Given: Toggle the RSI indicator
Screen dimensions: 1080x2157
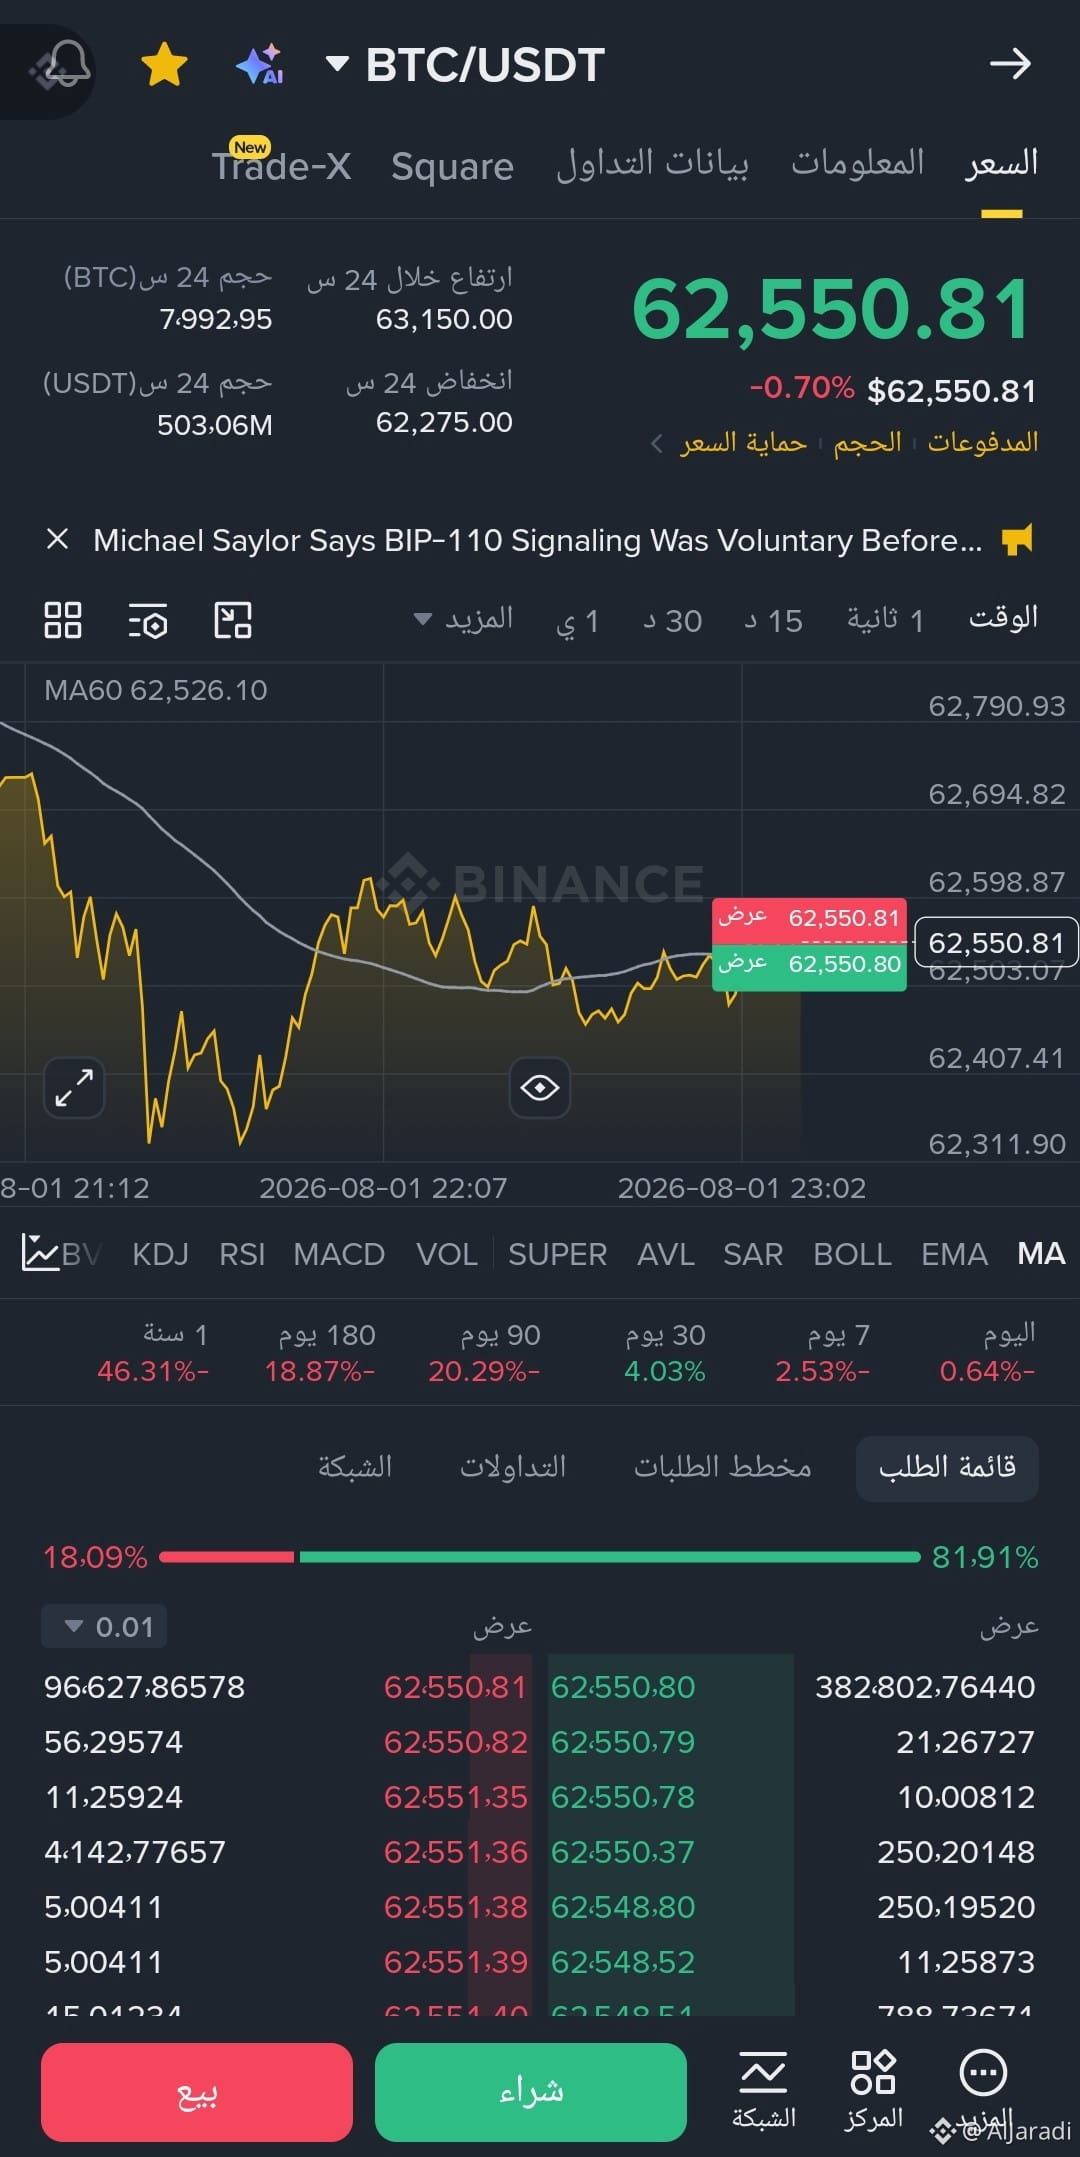Looking at the screenshot, I should pos(242,1254).
